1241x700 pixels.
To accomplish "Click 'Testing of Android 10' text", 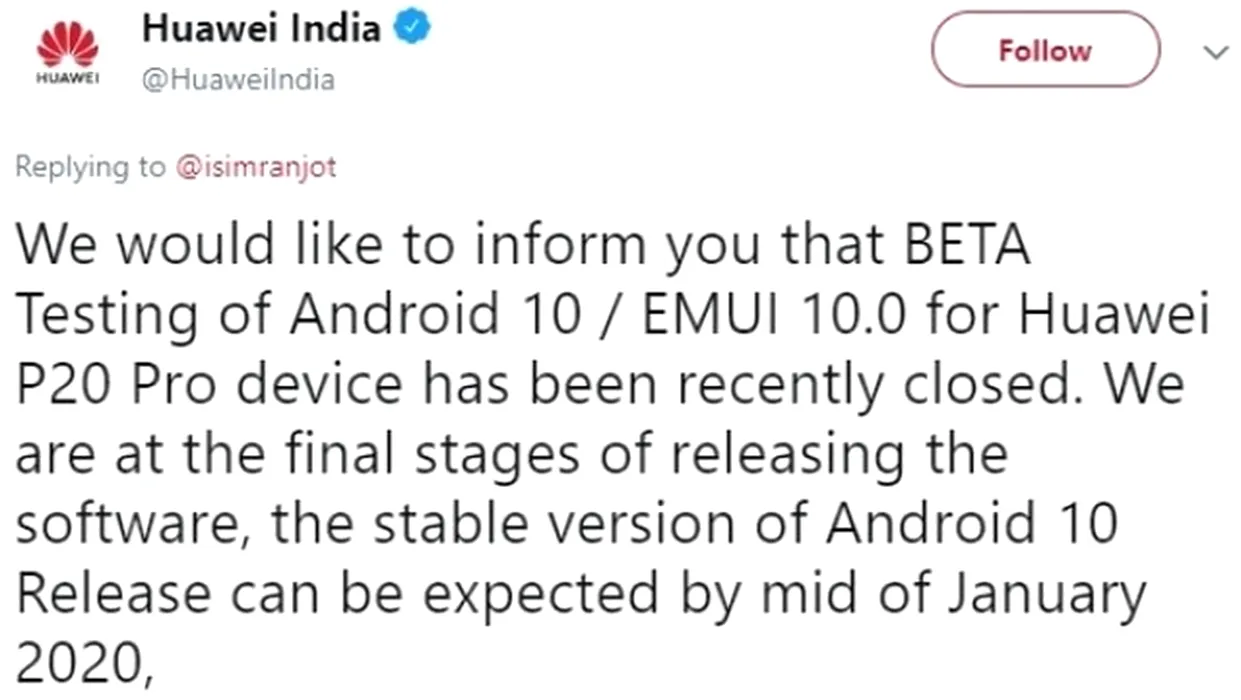I will (x=298, y=316).
